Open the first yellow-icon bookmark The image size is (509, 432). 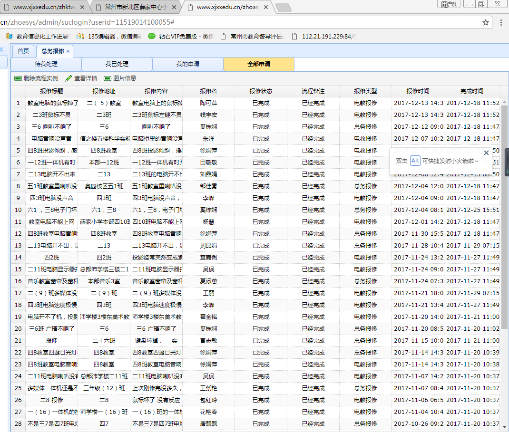[37, 36]
